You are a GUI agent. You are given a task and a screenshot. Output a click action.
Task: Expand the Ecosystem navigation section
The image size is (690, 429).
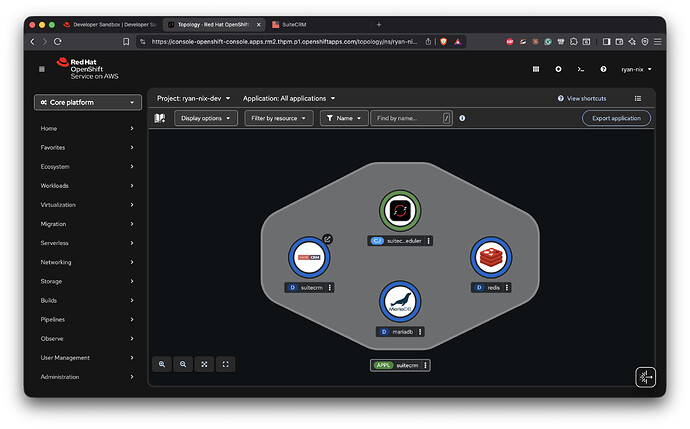coord(87,167)
